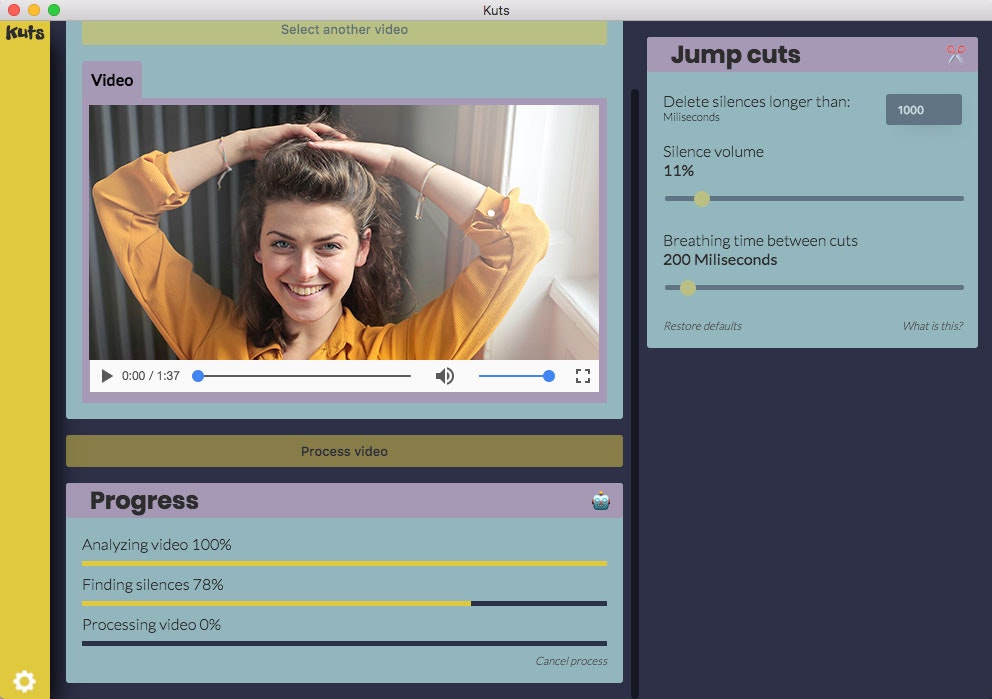Viewport: 992px width, 699px height.
Task: Open the 'What is this?' link
Action: coord(932,326)
